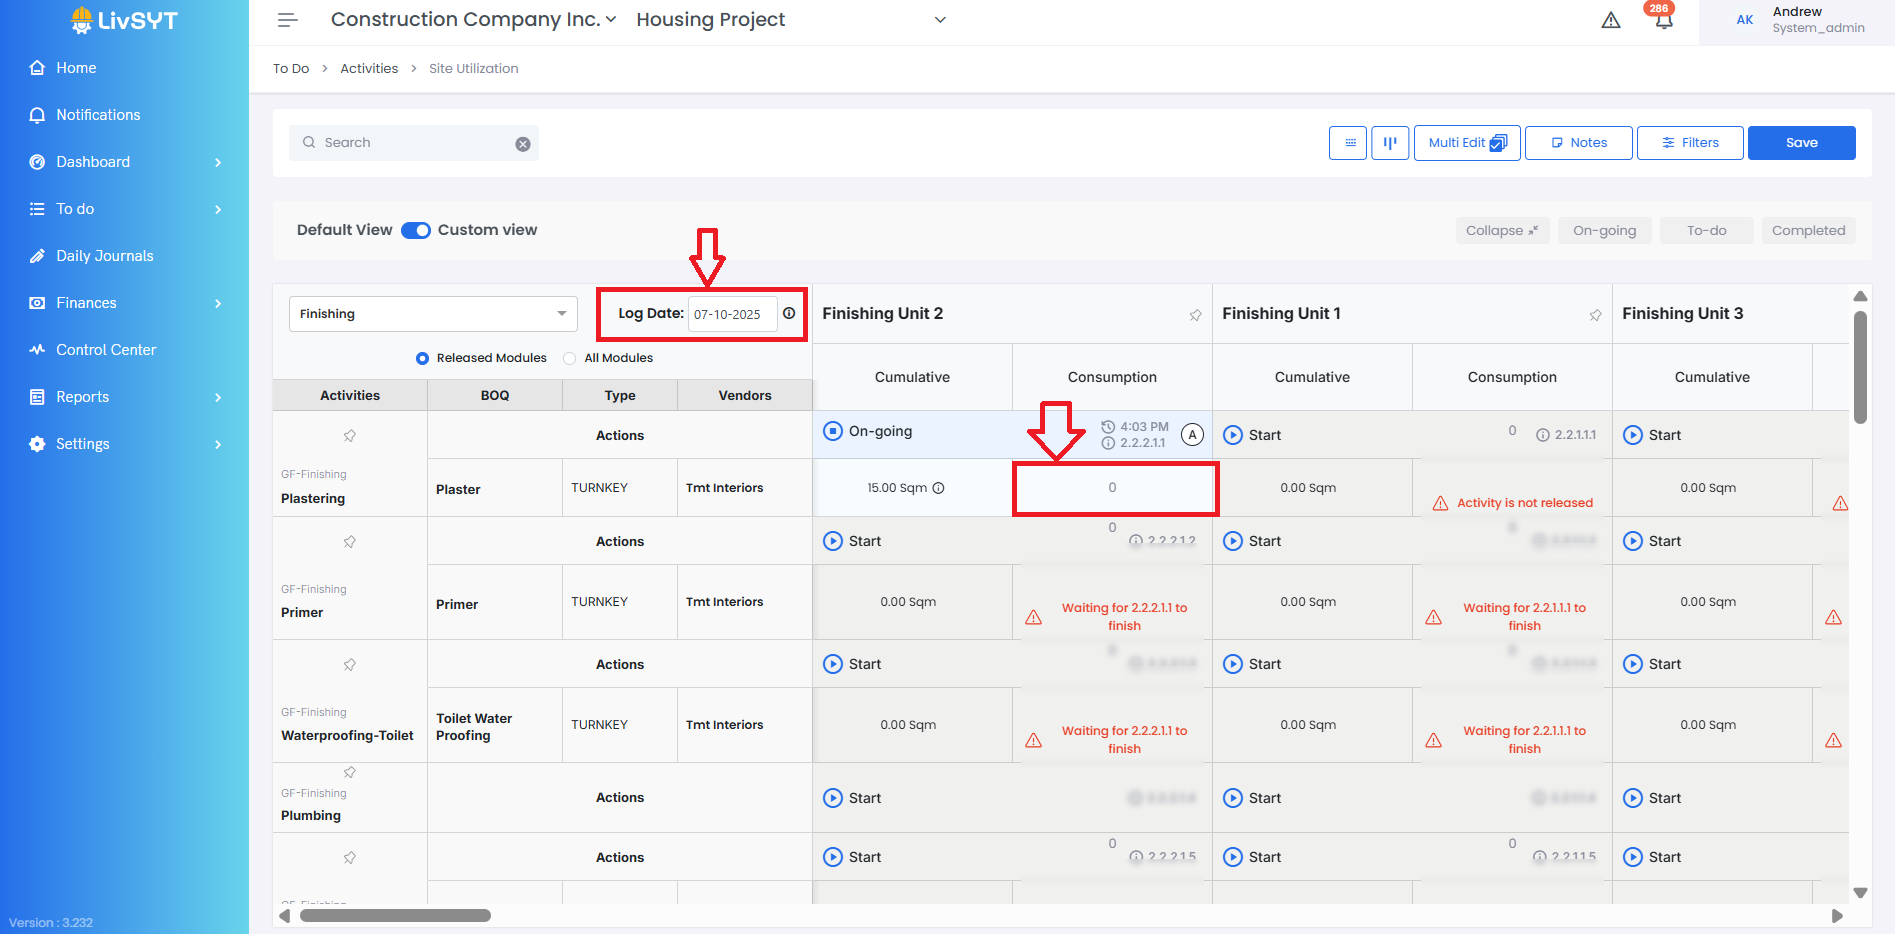Select the All Modules radio button
This screenshot has height=934, width=1895.
point(570,358)
